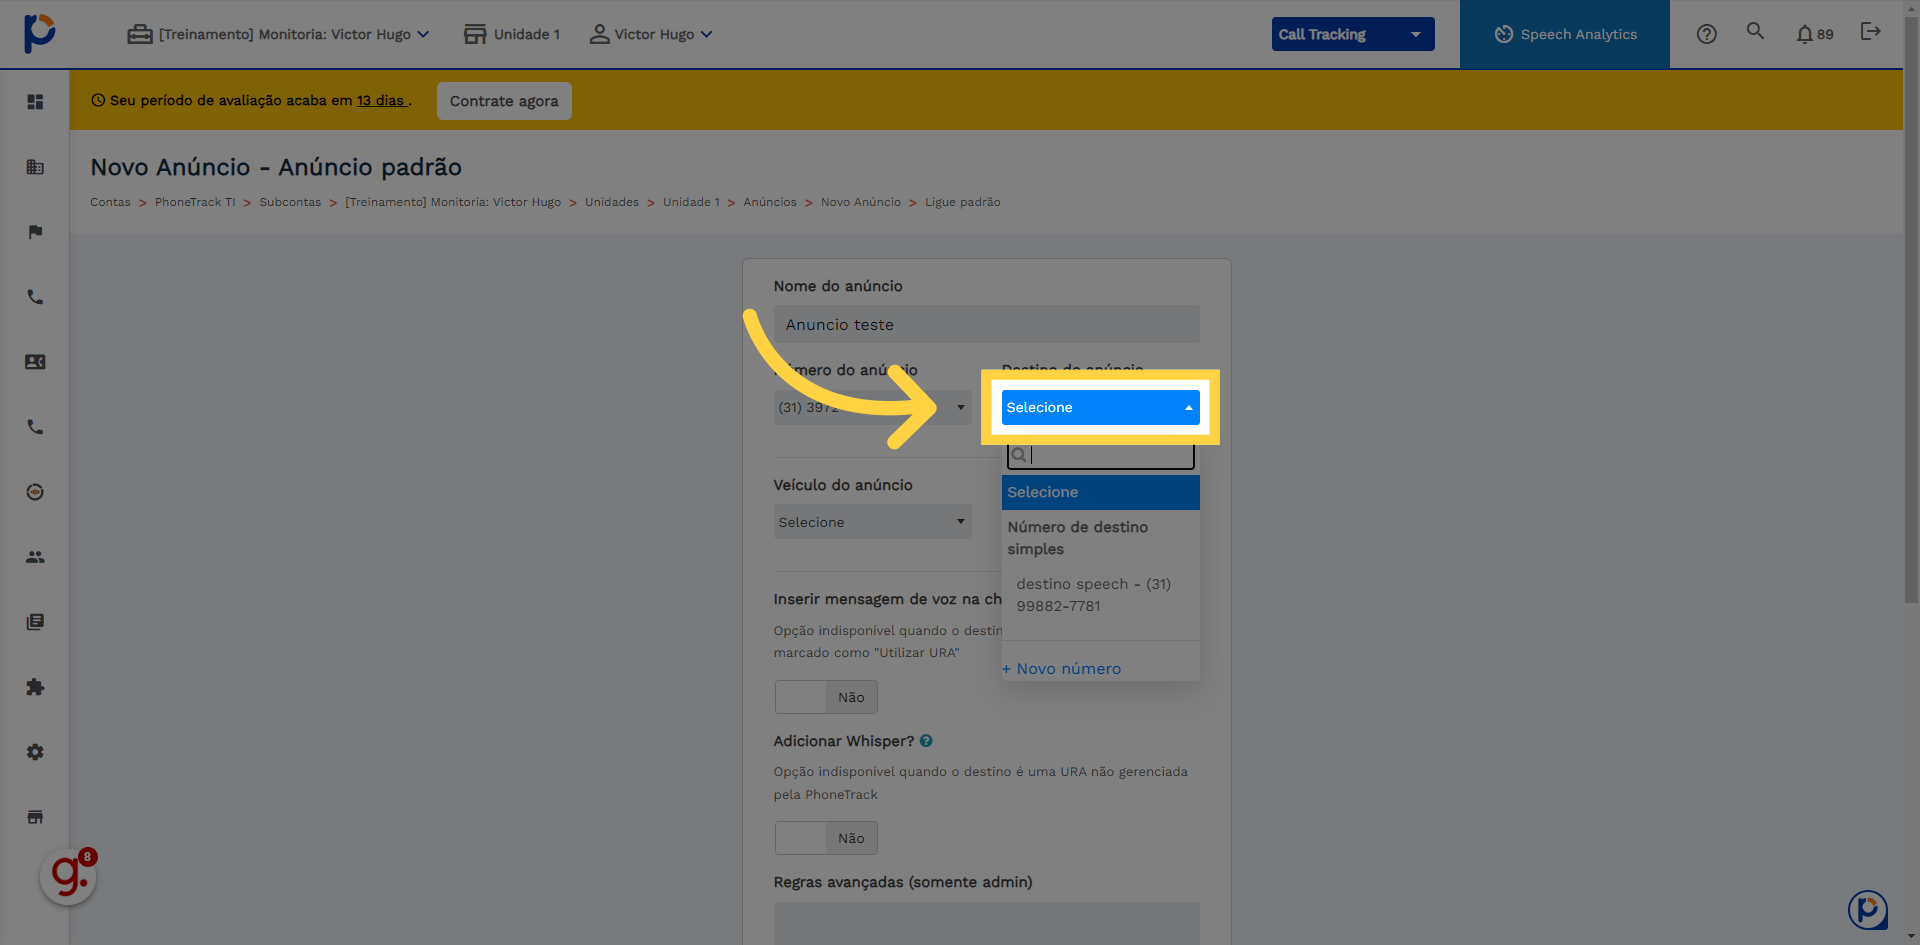This screenshot has width=1920, height=945.
Task: Click the PhoneTrack logo in header
Action: click(39, 33)
